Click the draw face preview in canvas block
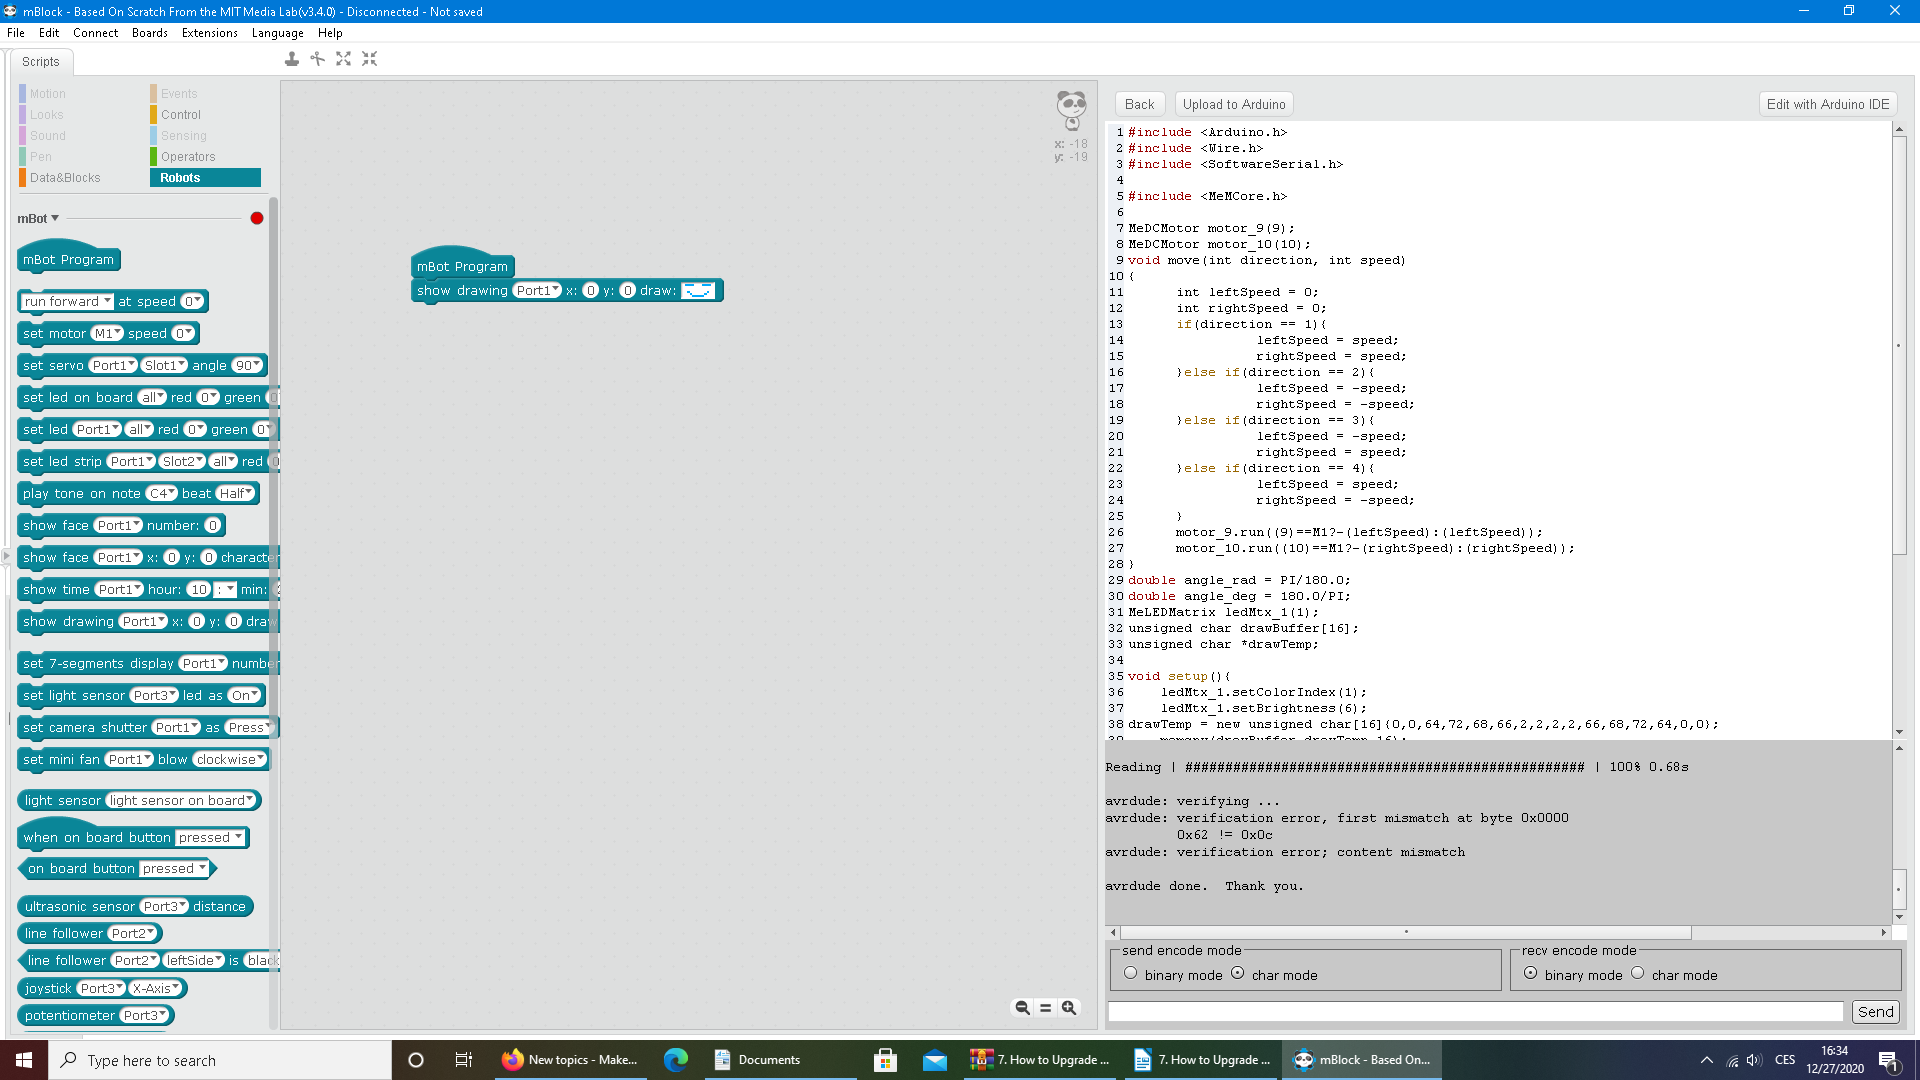 coord(698,290)
